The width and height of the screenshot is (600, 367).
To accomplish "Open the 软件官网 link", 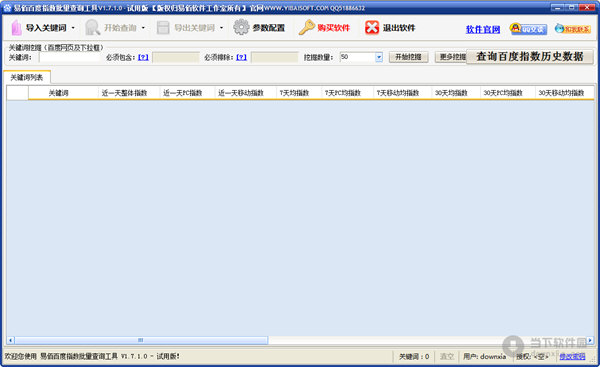I will 483,29.
